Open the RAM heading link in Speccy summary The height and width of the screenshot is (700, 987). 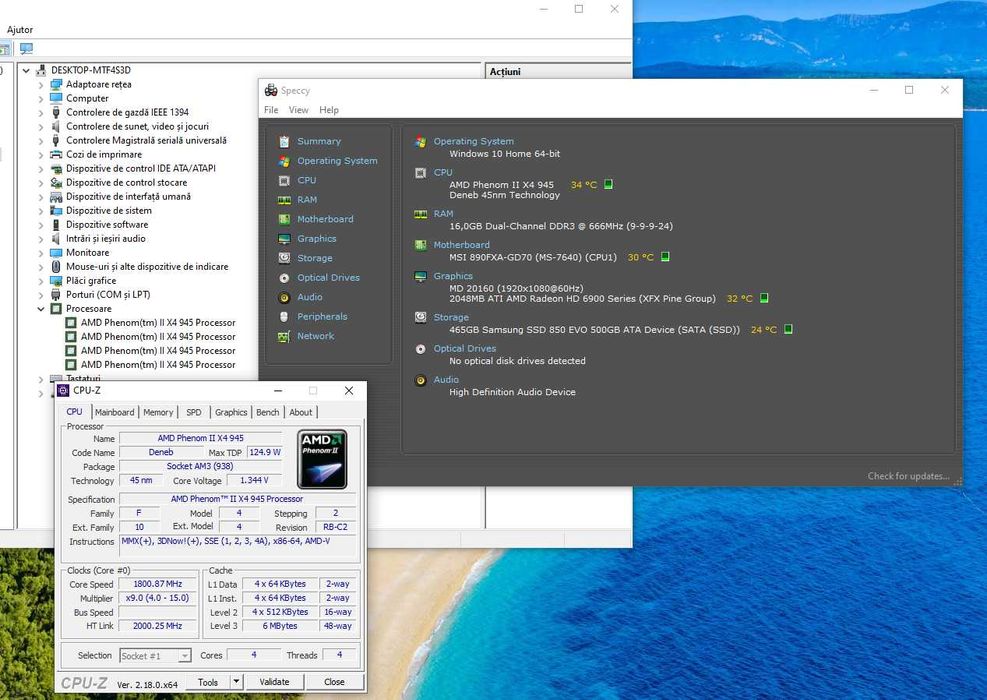(x=443, y=214)
